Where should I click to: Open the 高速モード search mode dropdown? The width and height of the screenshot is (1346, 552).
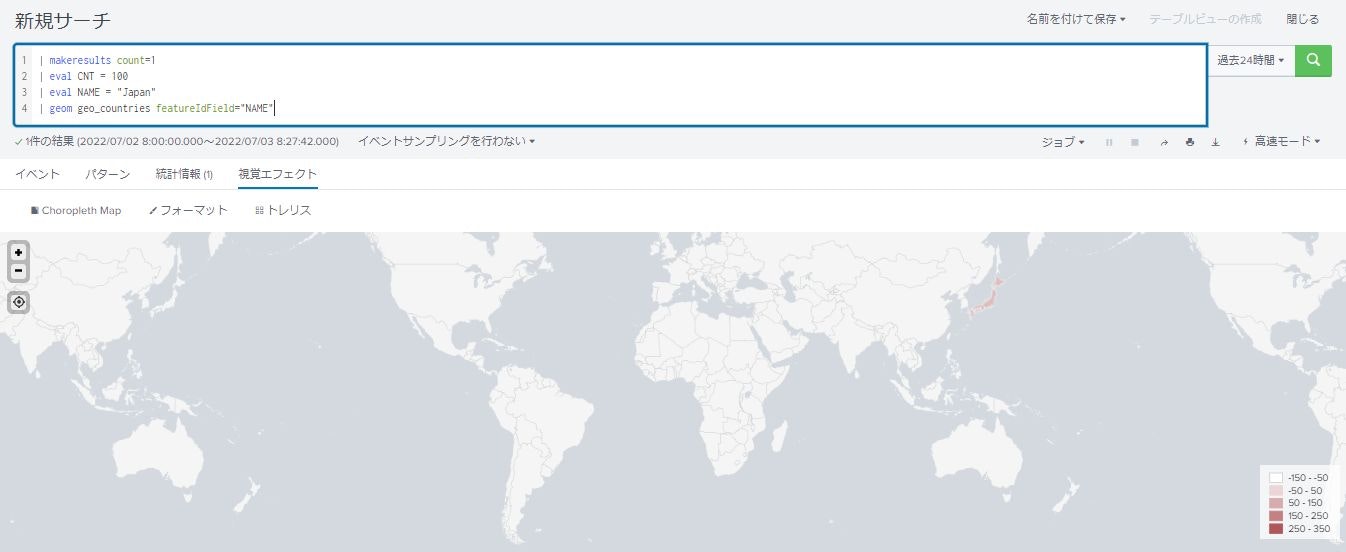(x=1281, y=142)
